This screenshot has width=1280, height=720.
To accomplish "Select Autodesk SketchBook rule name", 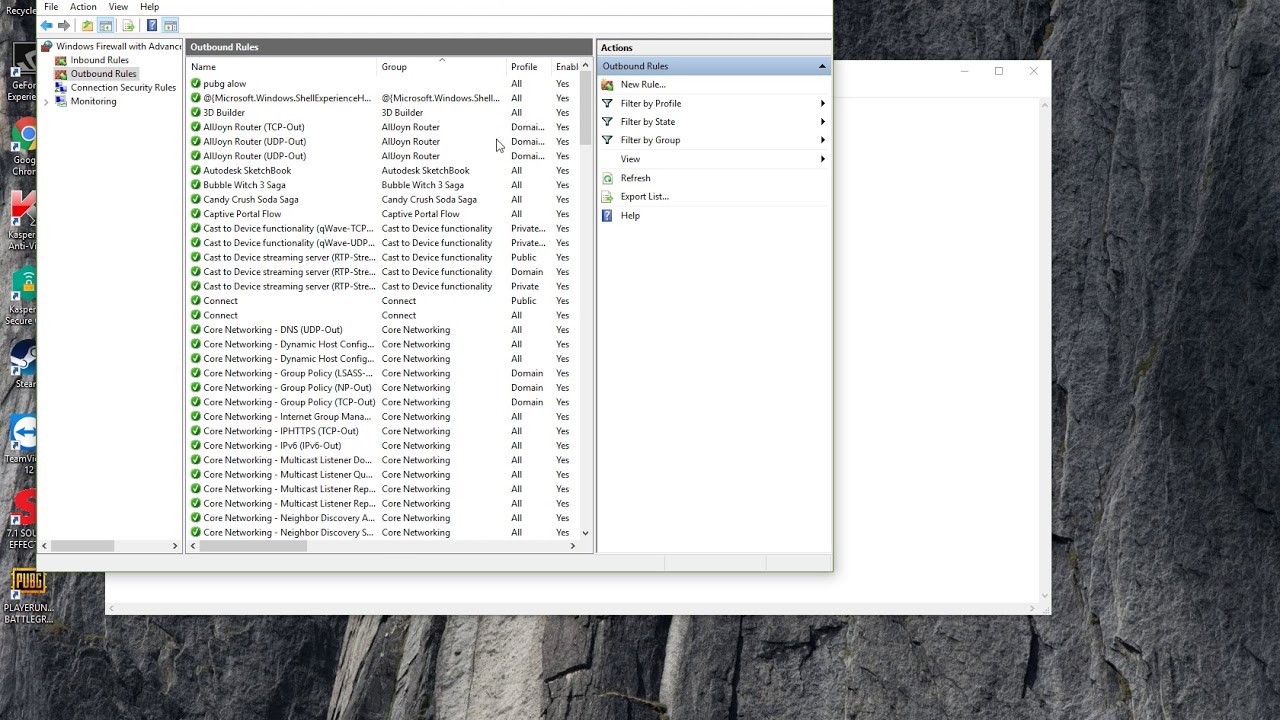I will 247,171.
